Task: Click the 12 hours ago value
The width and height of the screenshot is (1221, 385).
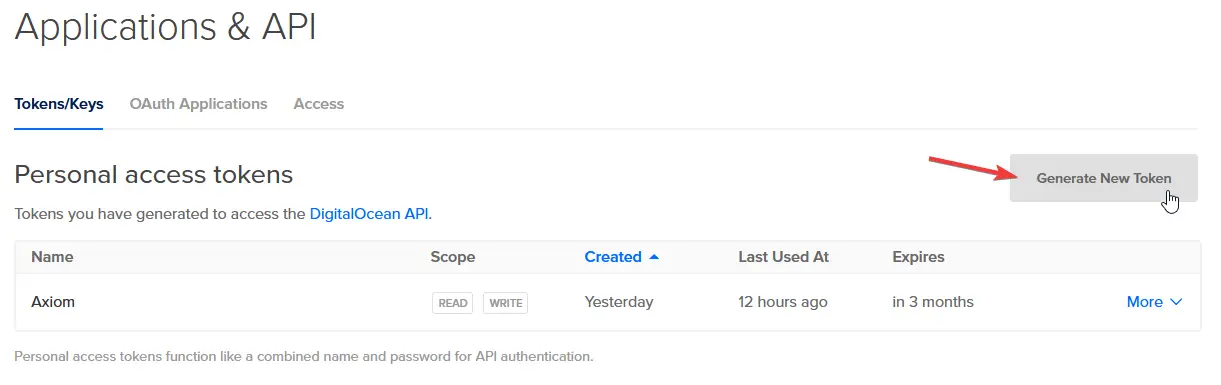Action: point(783,302)
